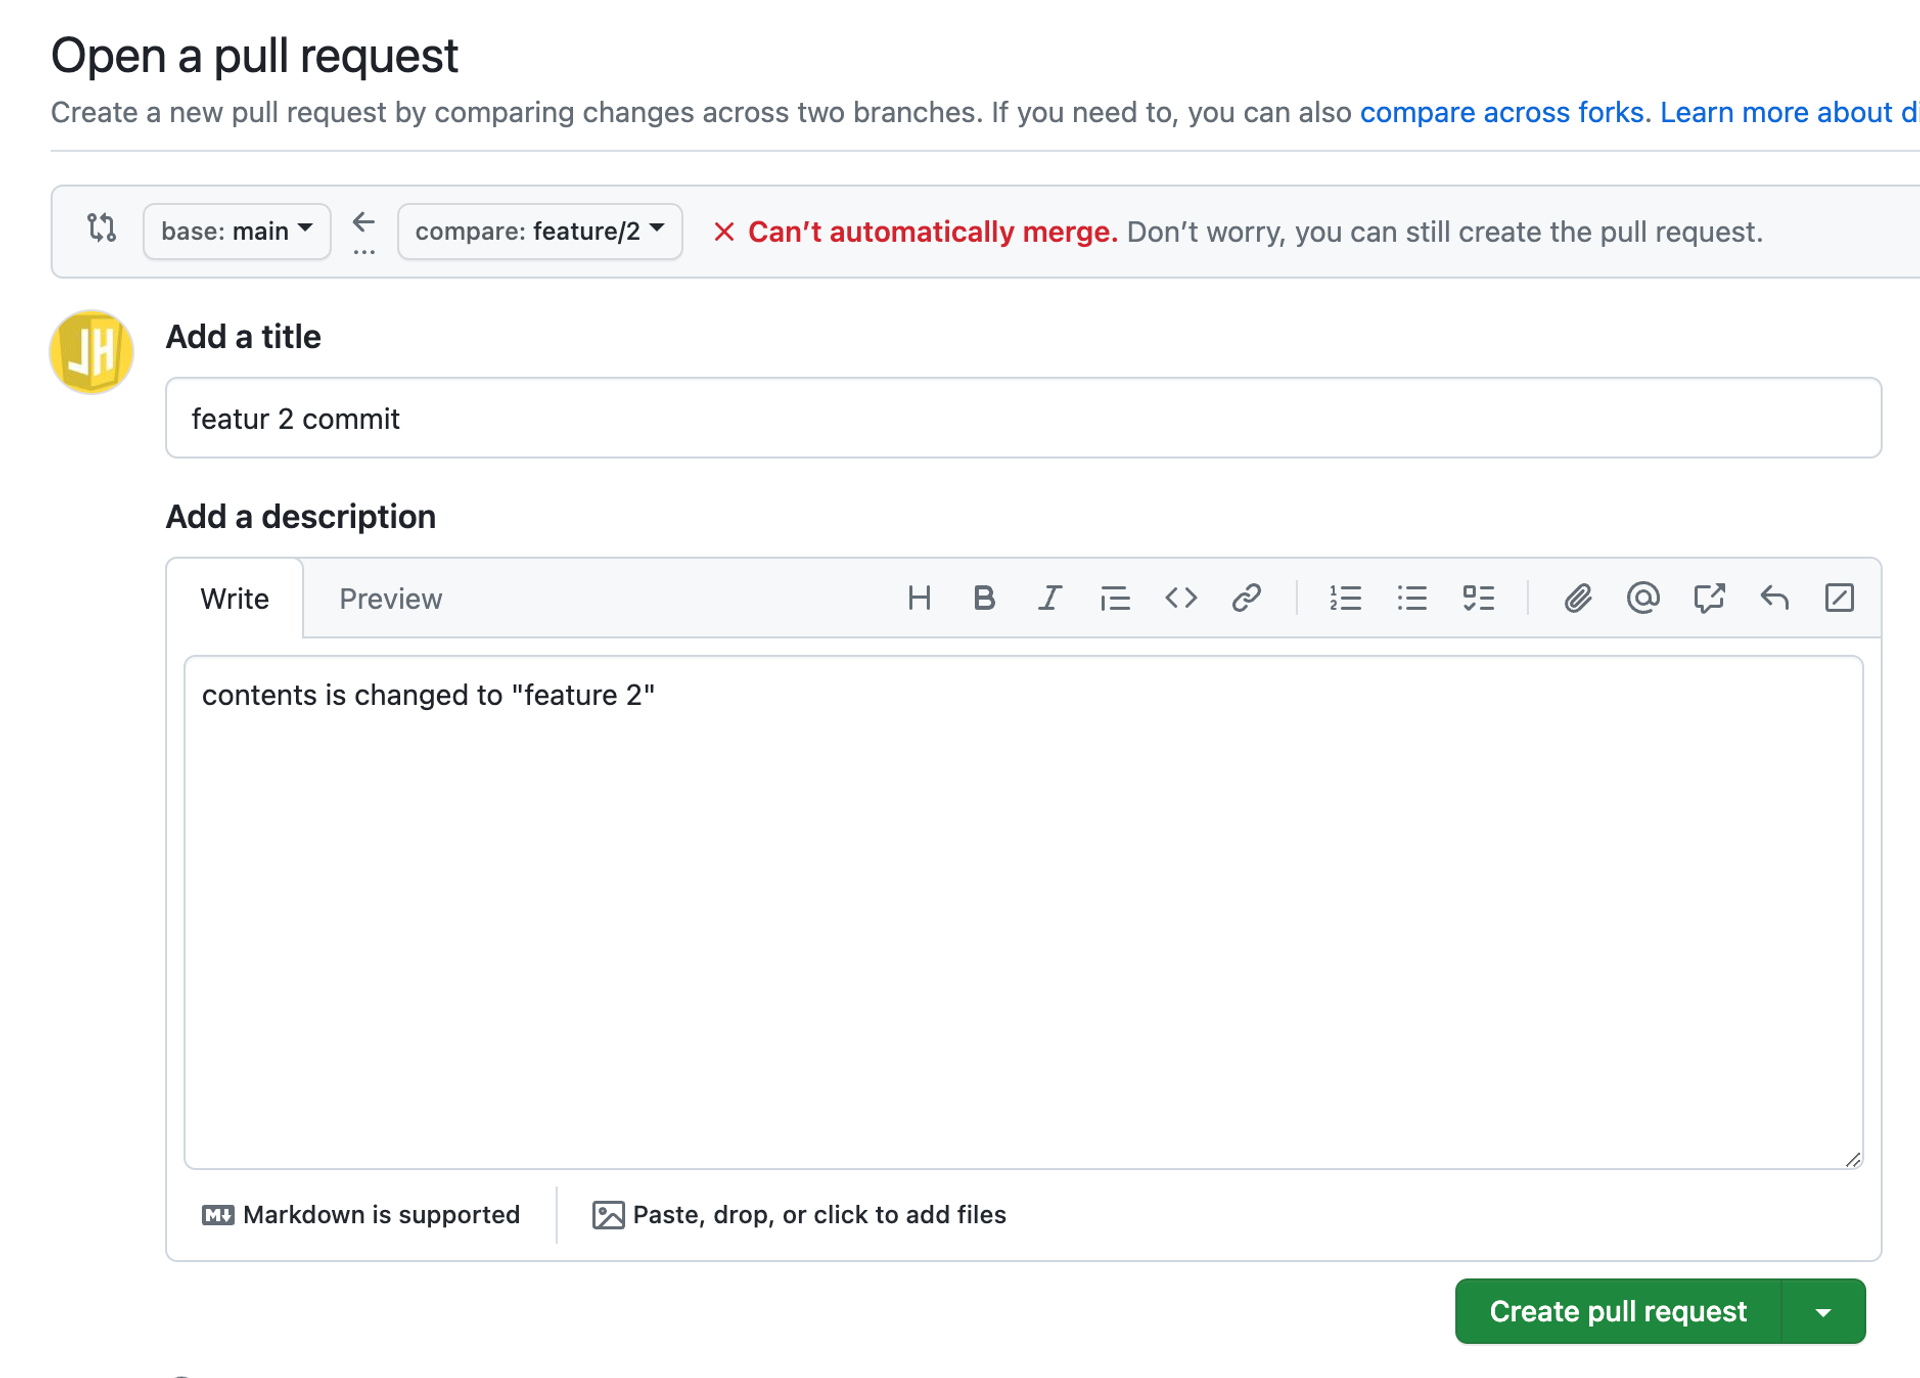Insert a task list

1479,598
